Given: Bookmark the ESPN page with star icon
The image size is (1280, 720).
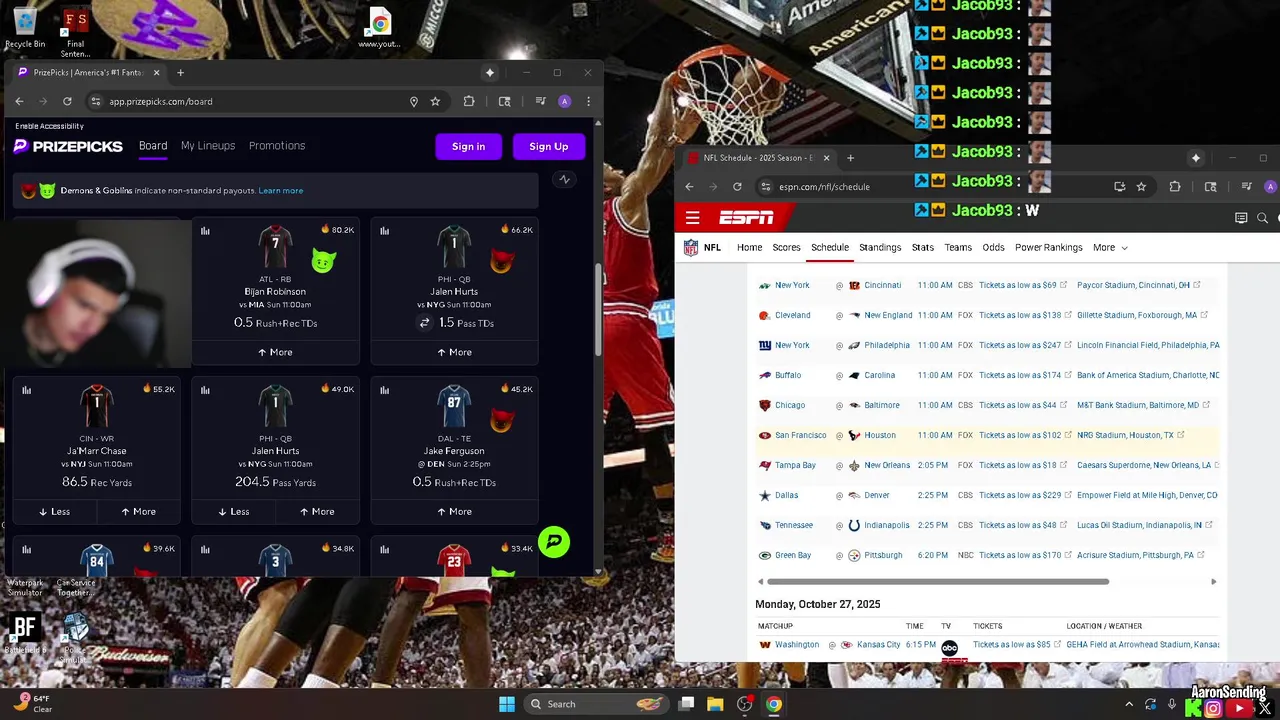Looking at the screenshot, I should click(x=1141, y=187).
